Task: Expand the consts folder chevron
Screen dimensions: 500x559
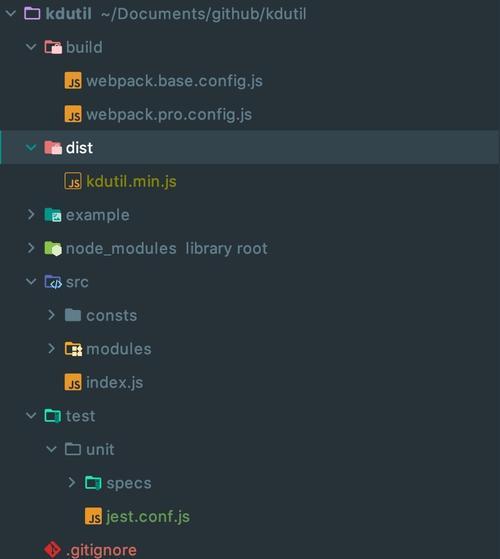Action: click(51, 315)
